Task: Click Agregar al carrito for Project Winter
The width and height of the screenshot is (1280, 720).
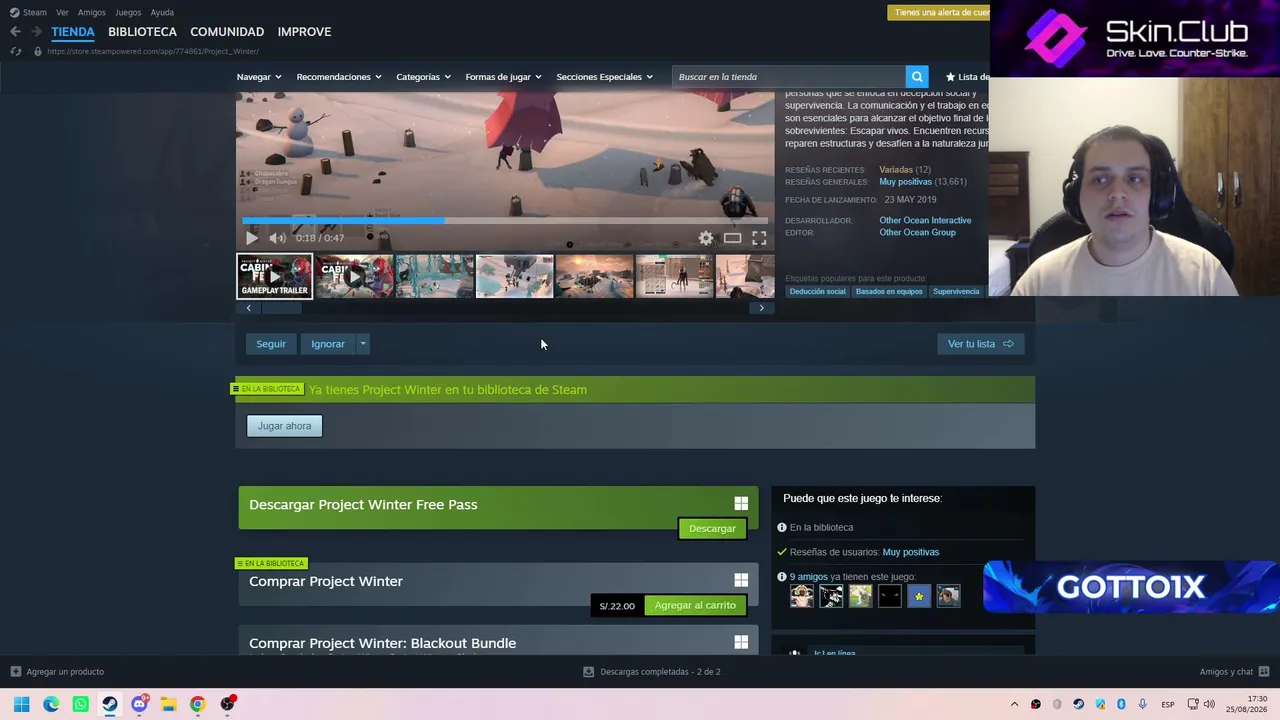Action: pyautogui.click(x=695, y=606)
